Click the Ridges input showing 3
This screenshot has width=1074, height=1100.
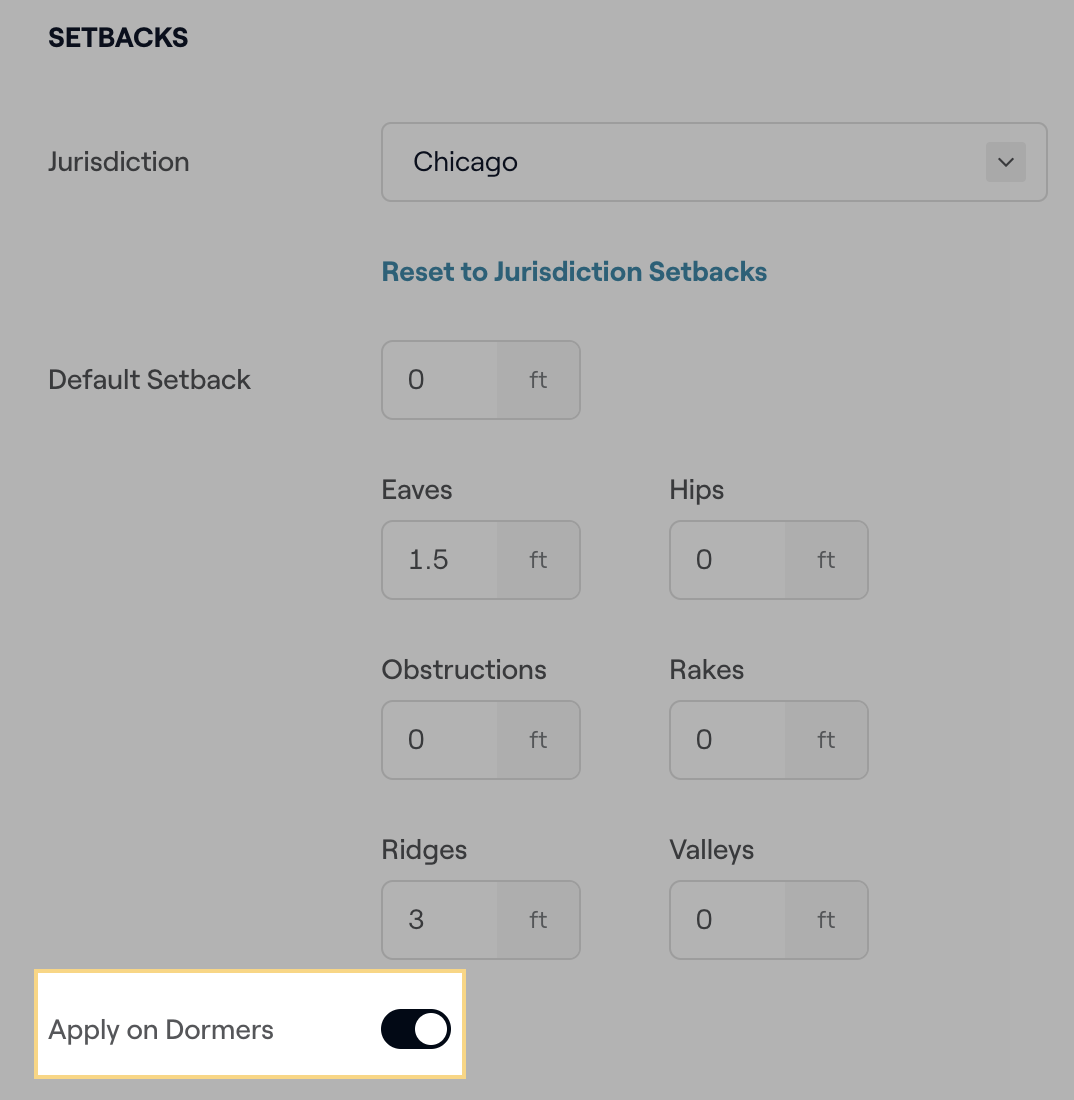click(x=440, y=920)
